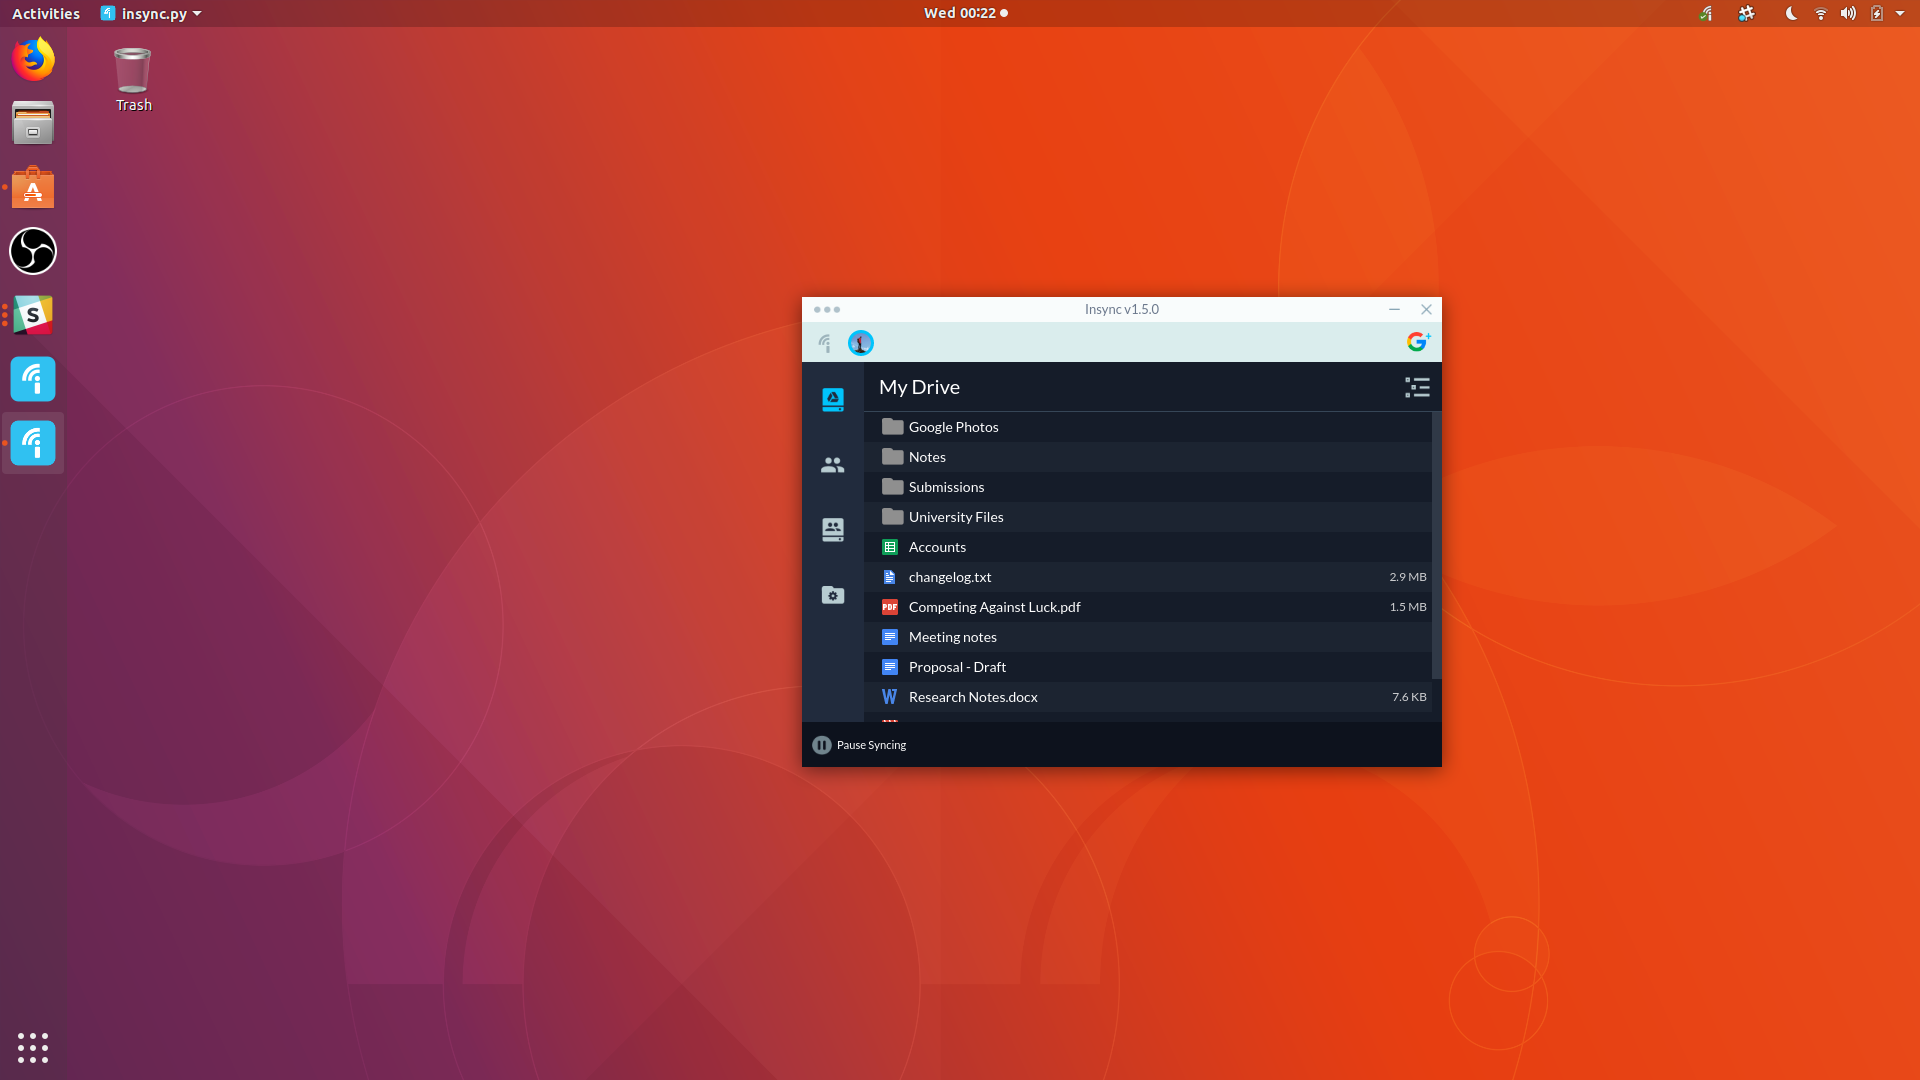The height and width of the screenshot is (1080, 1920).
Task: Launch Firefox from the dock
Action: point(33,59)
